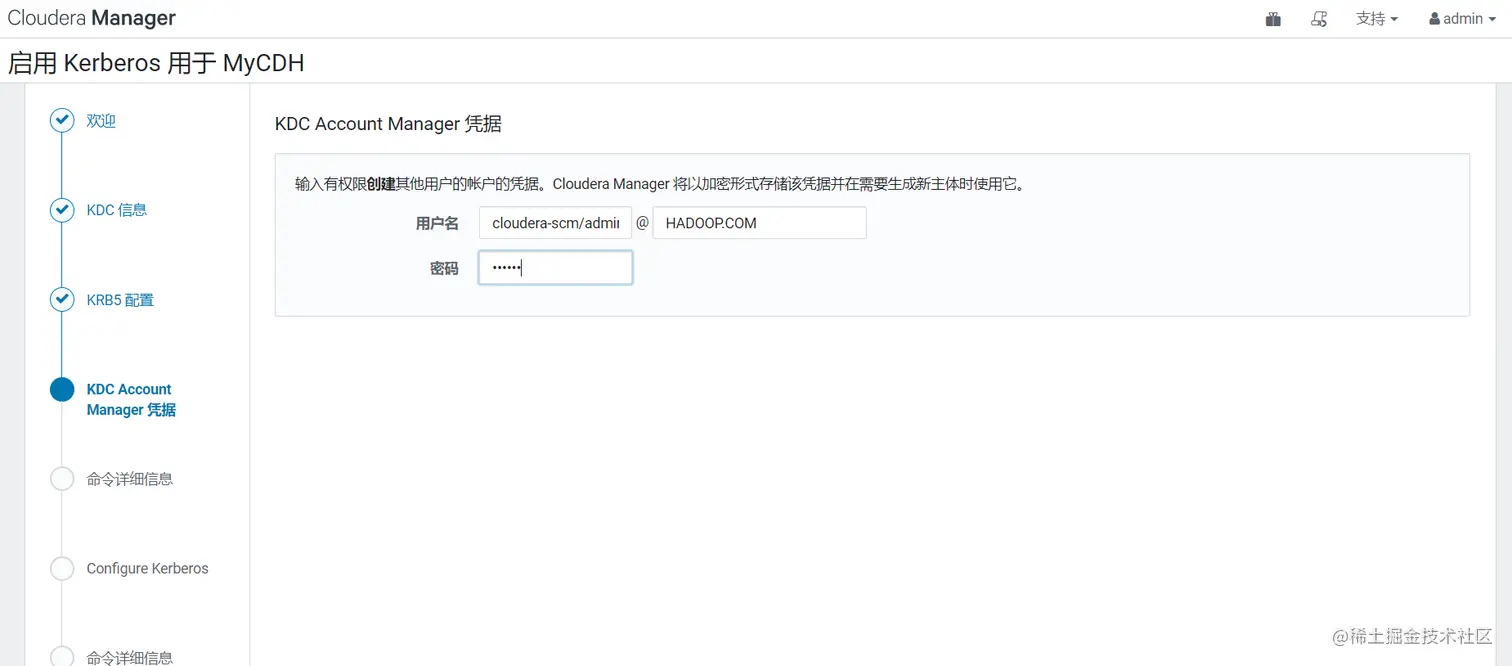Screen dimensions: 1512x666
Task: Open the parcels gift icon in header
Action: tap(1273, 19)
